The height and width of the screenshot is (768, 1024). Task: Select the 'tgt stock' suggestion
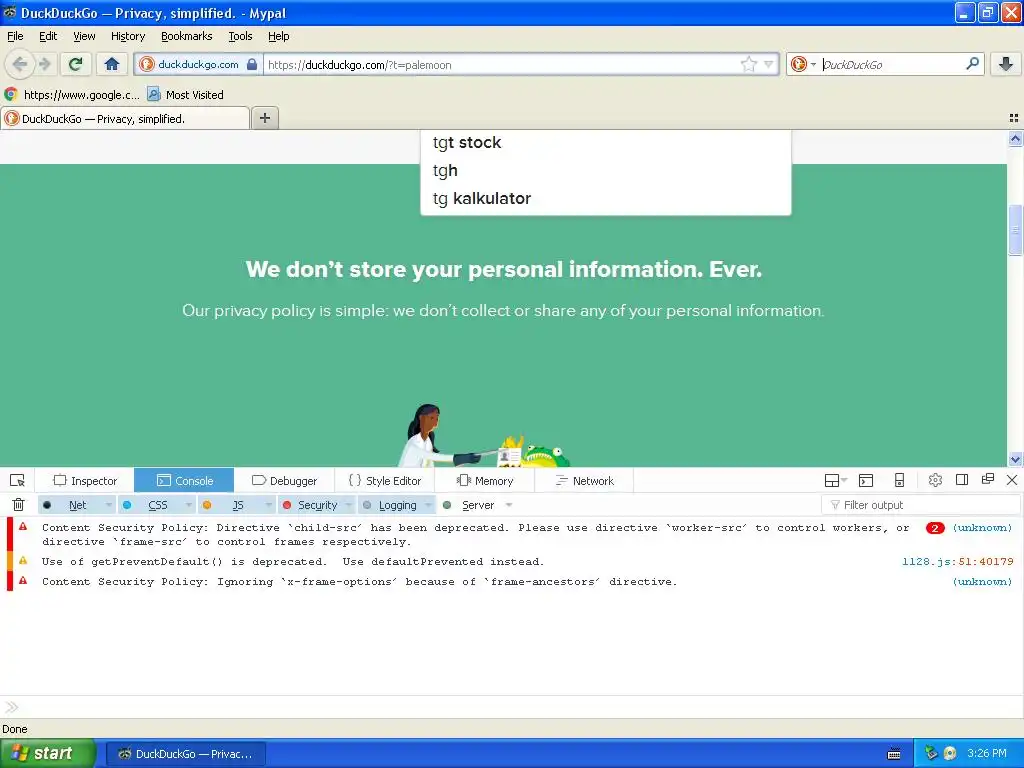pyautogui.click(x=605, y=142)
